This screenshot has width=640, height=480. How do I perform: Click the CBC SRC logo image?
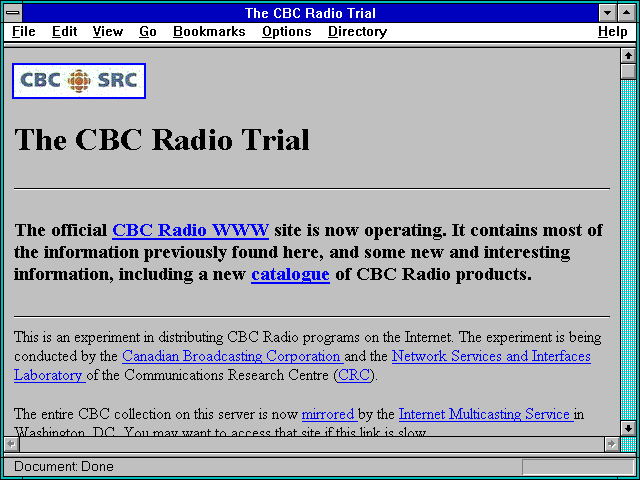point(79,81)
